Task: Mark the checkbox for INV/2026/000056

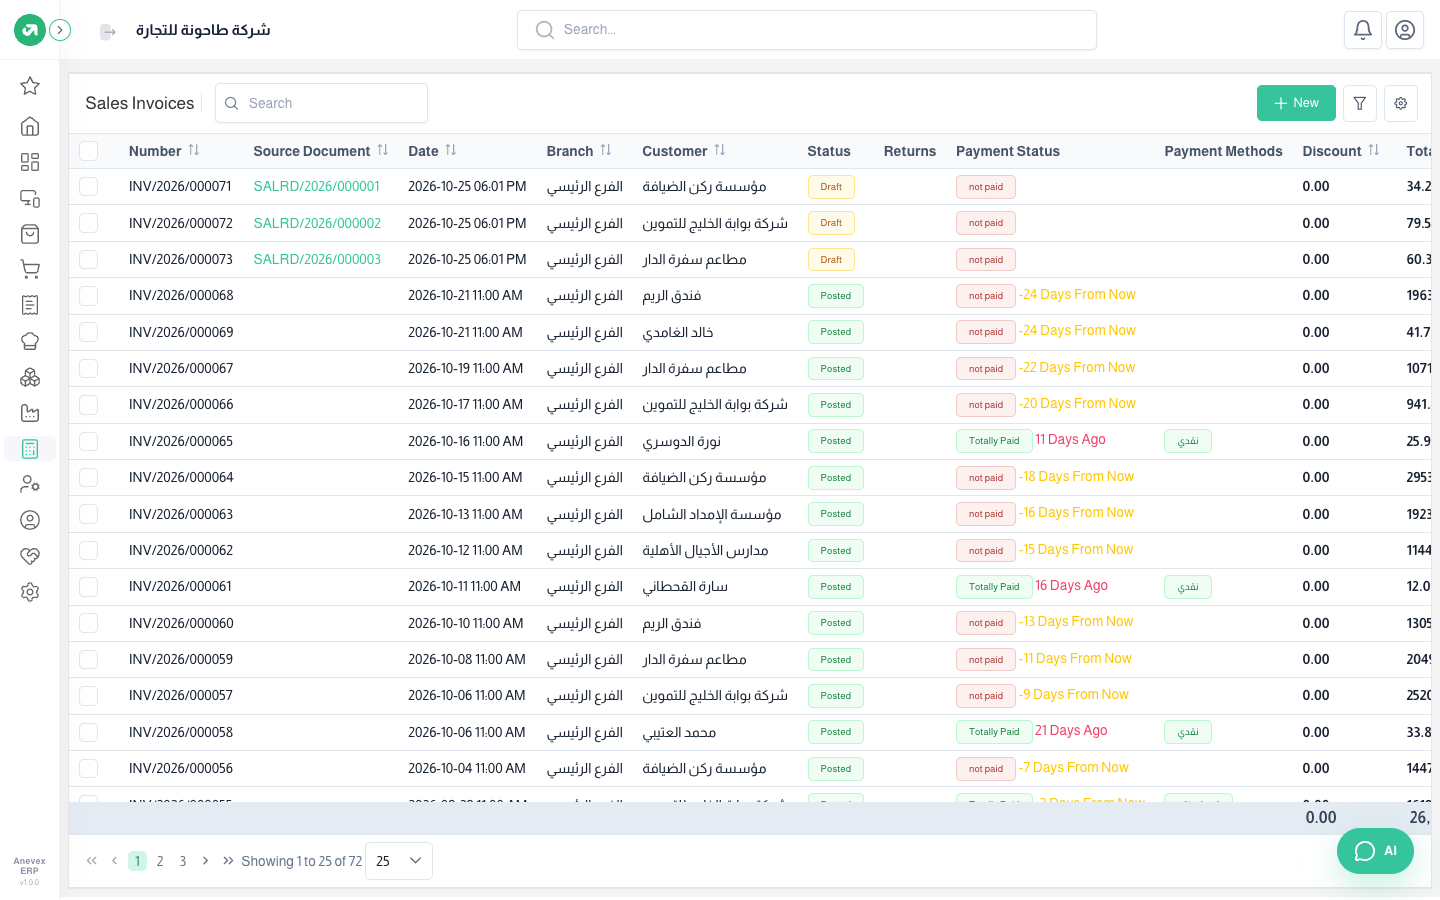Action: [x=89, y=769]
